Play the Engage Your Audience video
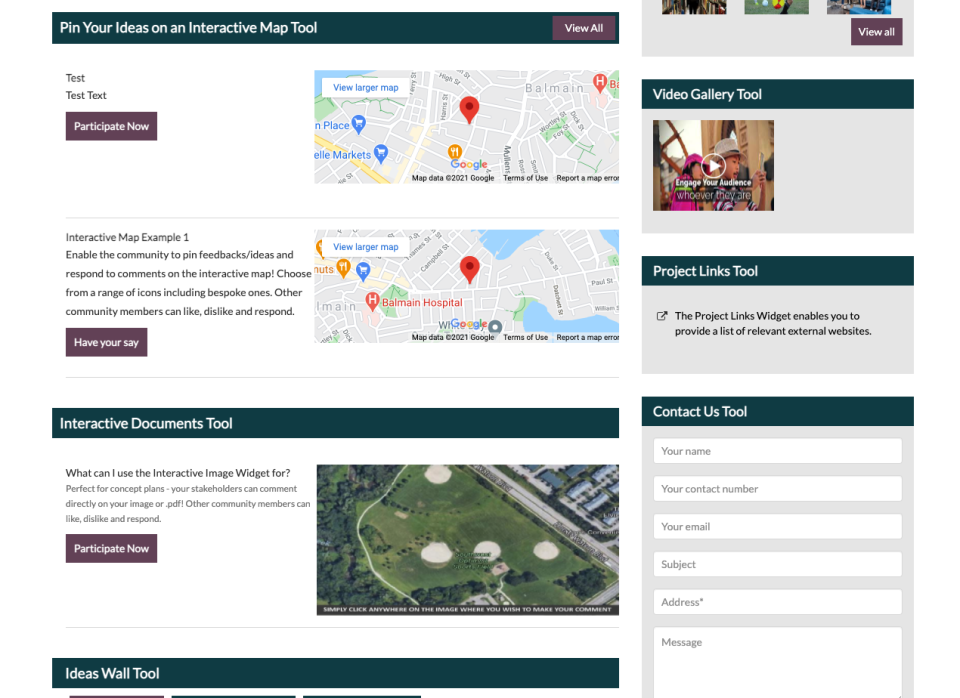960x698 pixels. pos(713,165)
